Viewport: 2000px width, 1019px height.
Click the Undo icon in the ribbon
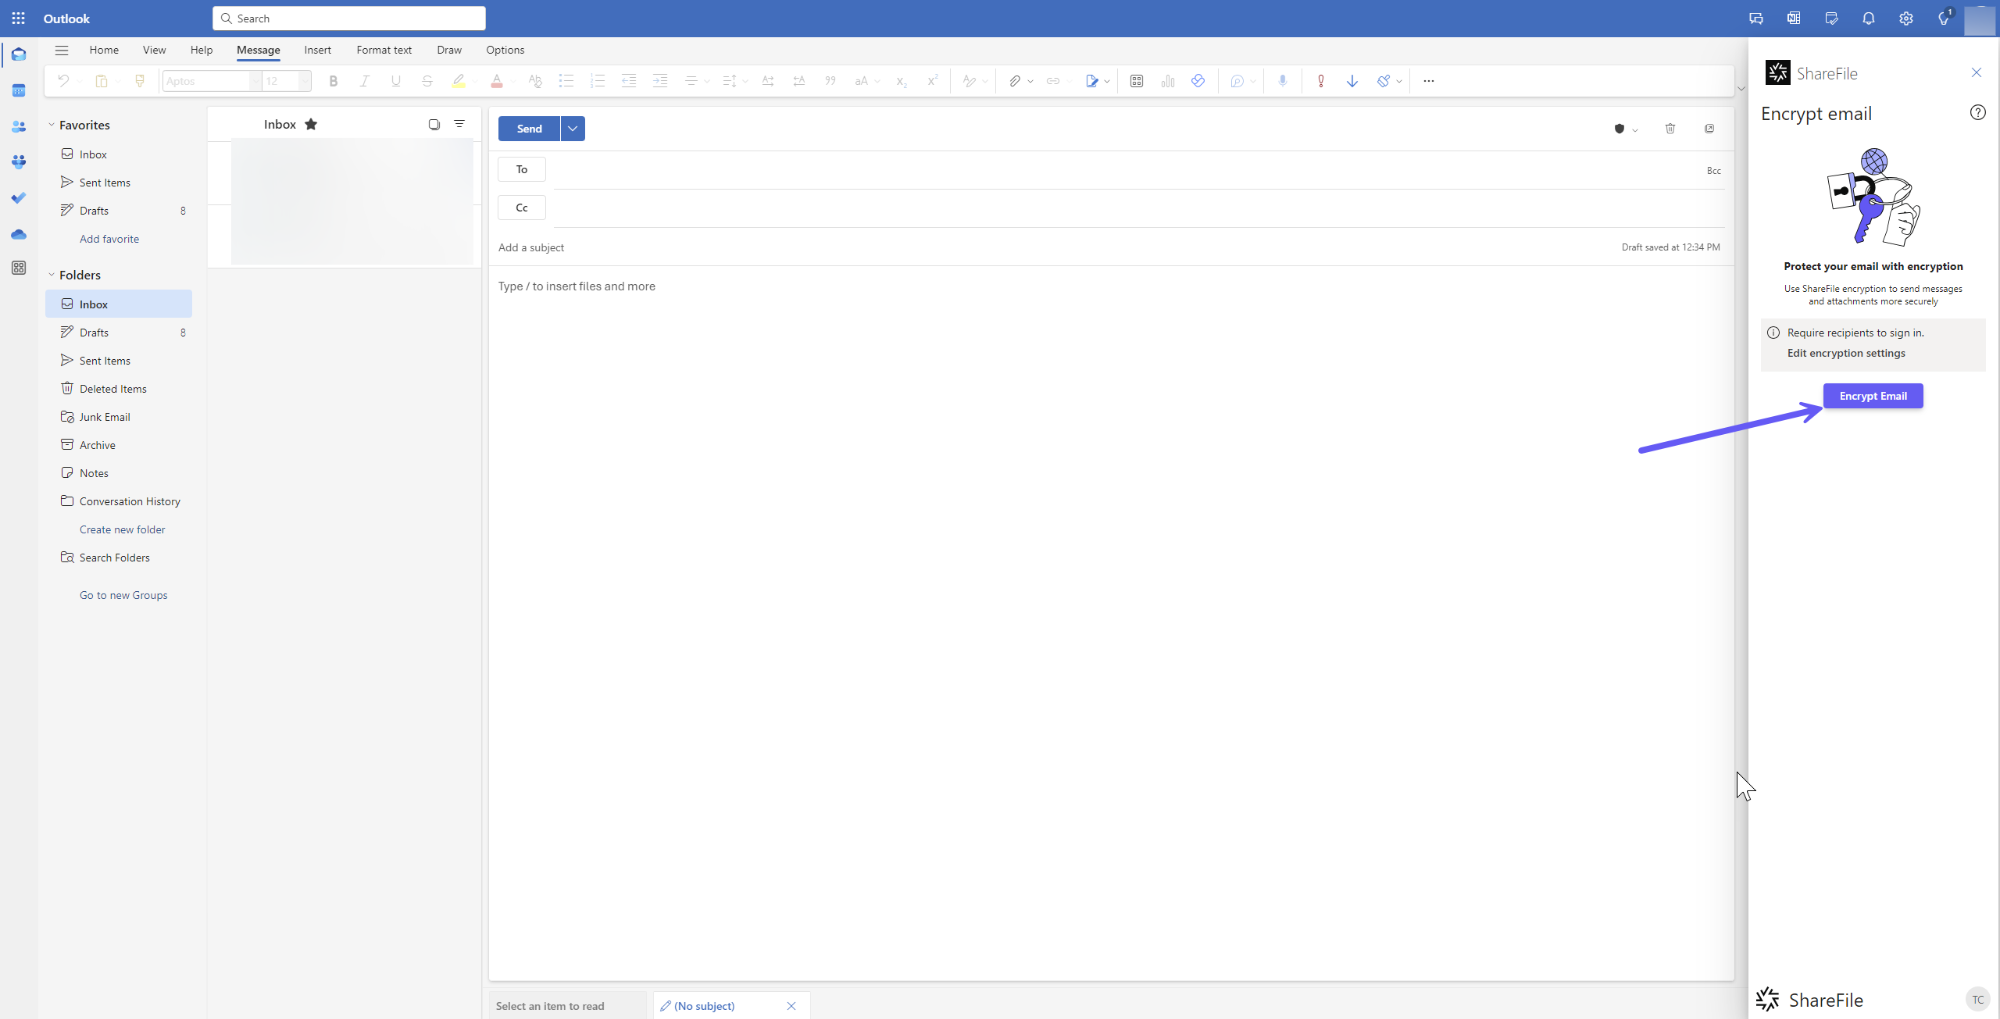[63, 81]
